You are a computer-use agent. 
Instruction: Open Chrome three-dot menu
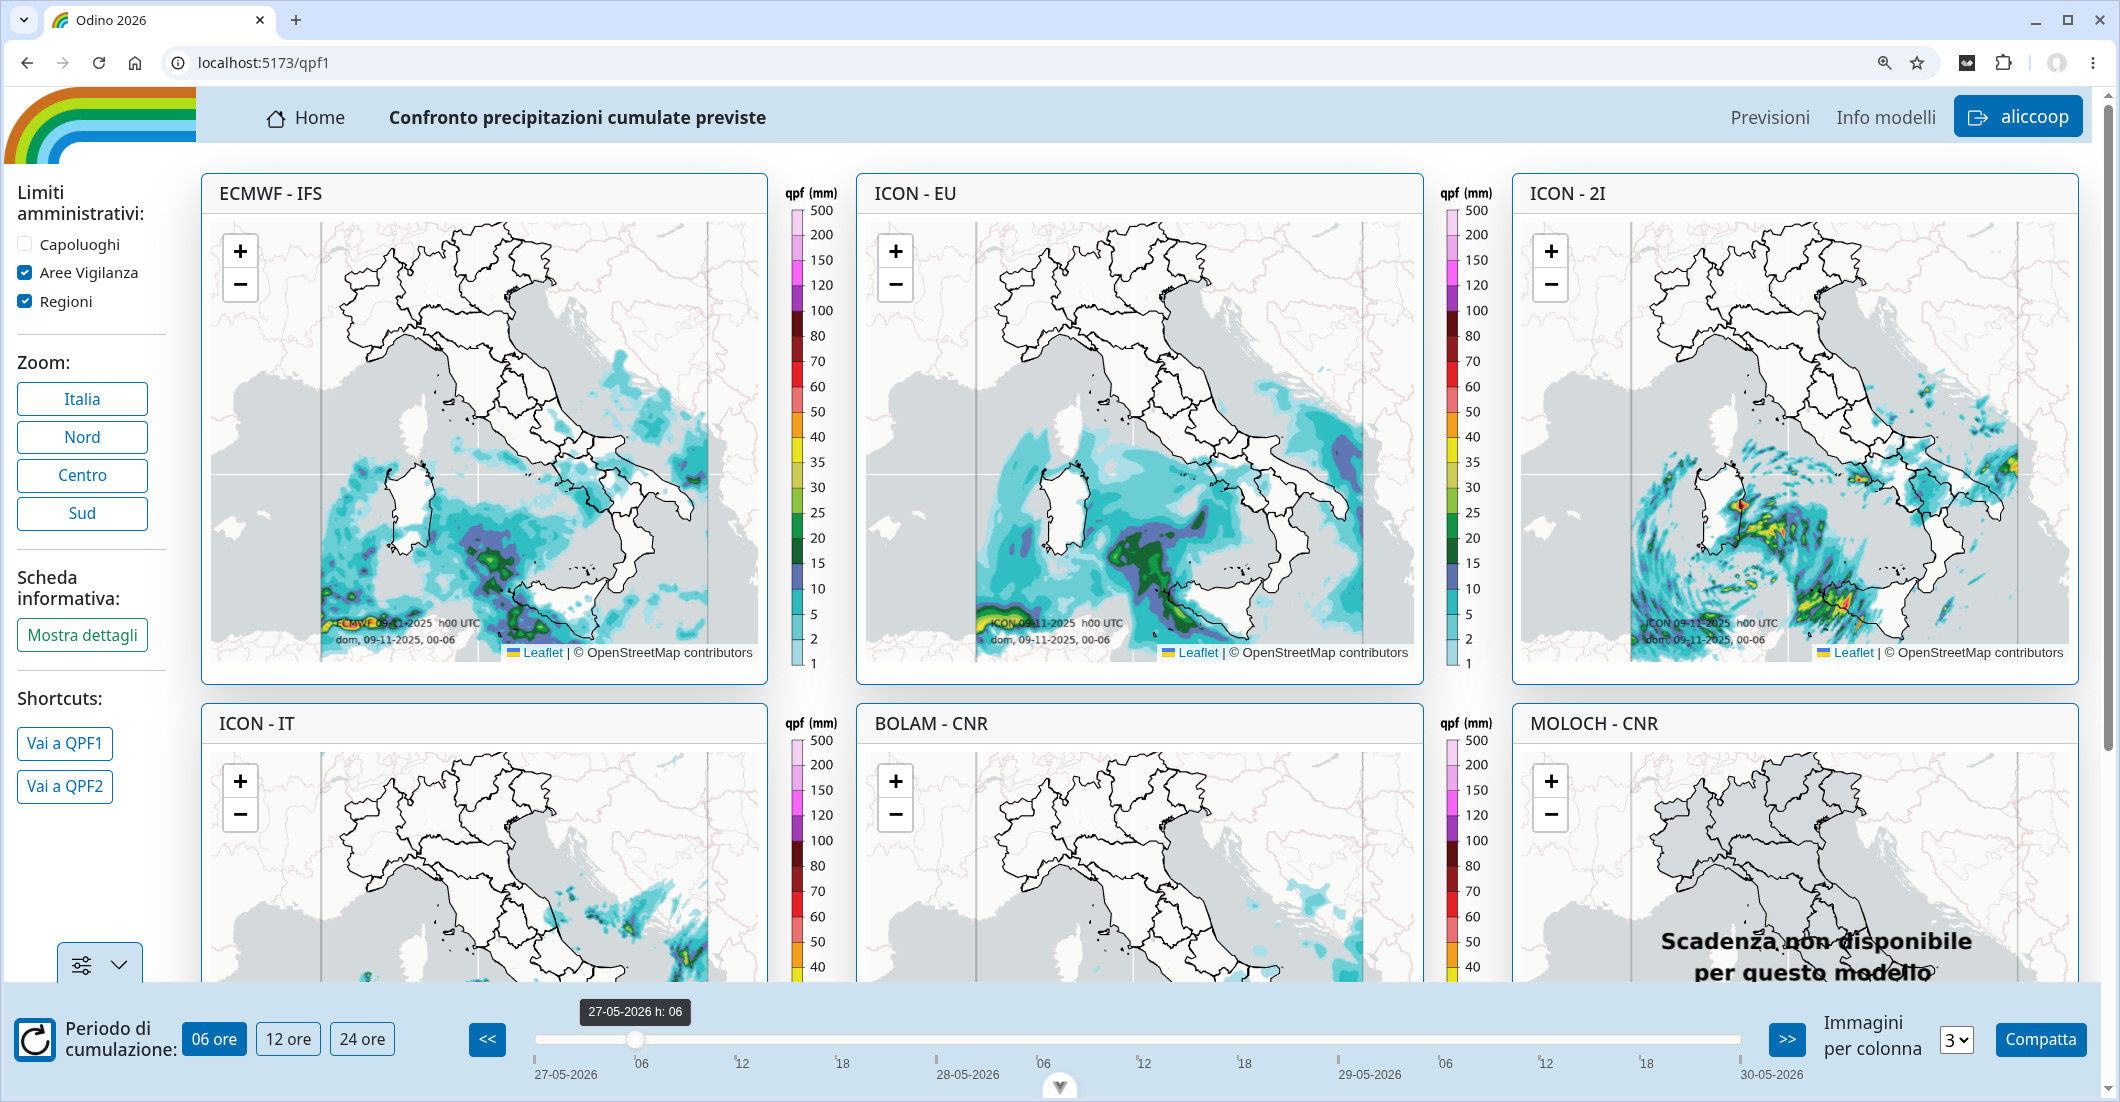2093,63
